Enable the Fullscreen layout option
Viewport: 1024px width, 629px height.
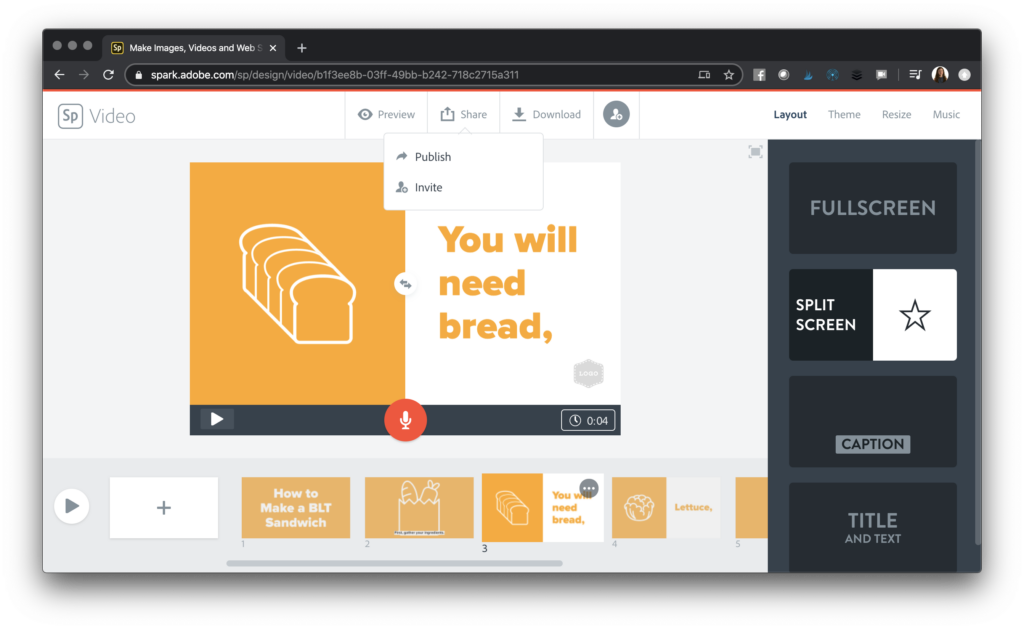coord(872,207)
